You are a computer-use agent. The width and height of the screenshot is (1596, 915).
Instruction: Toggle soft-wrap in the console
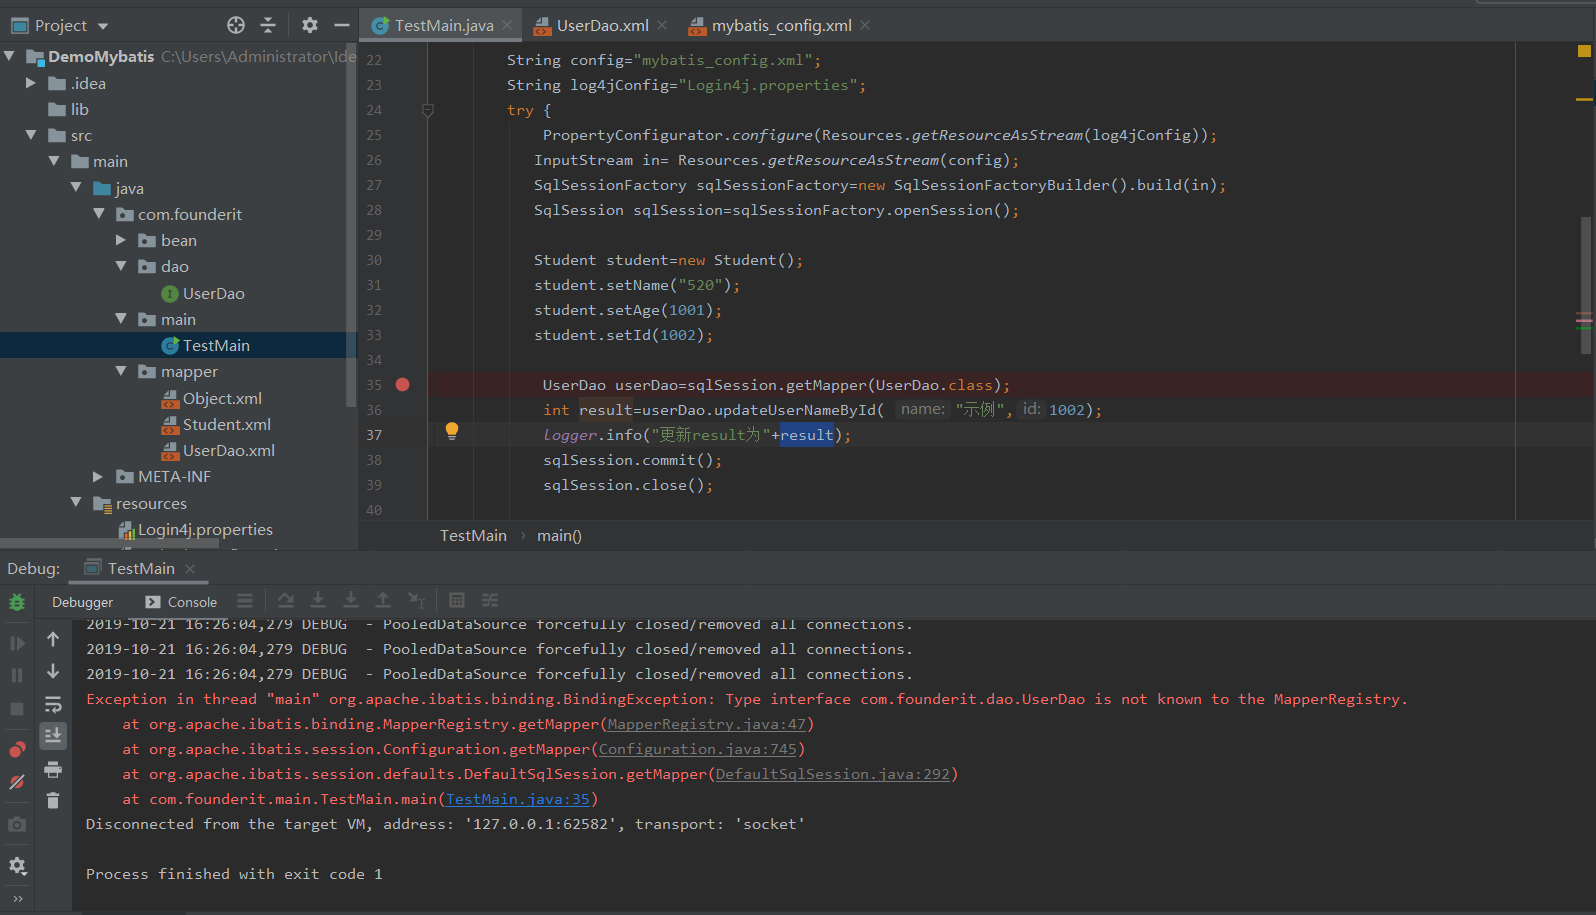[53, 705]
